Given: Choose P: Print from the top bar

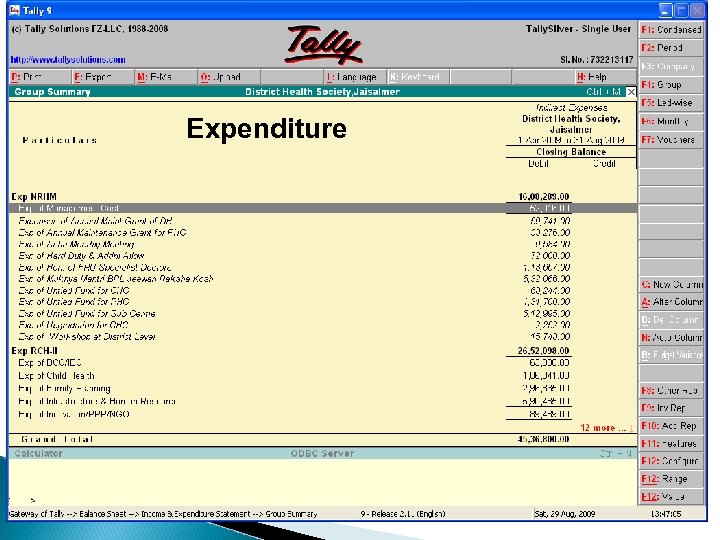Looking at the screenshot, I should coord(40,77).
